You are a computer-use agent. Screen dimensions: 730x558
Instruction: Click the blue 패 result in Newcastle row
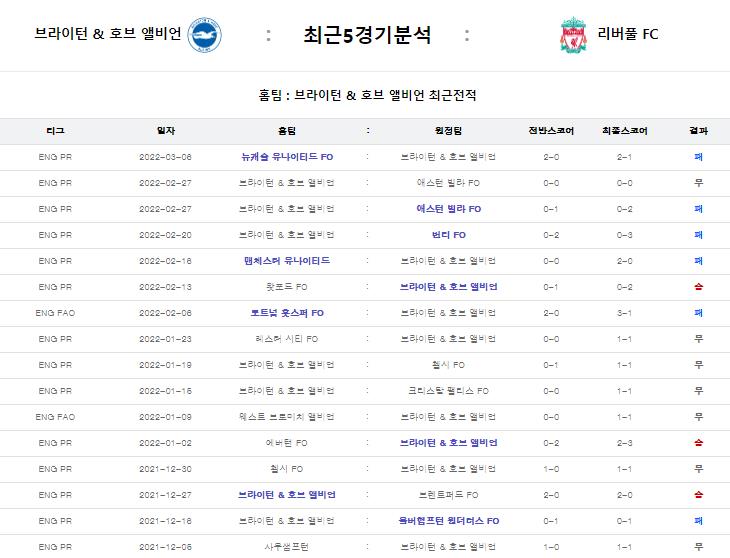click(x=698, y=157)
